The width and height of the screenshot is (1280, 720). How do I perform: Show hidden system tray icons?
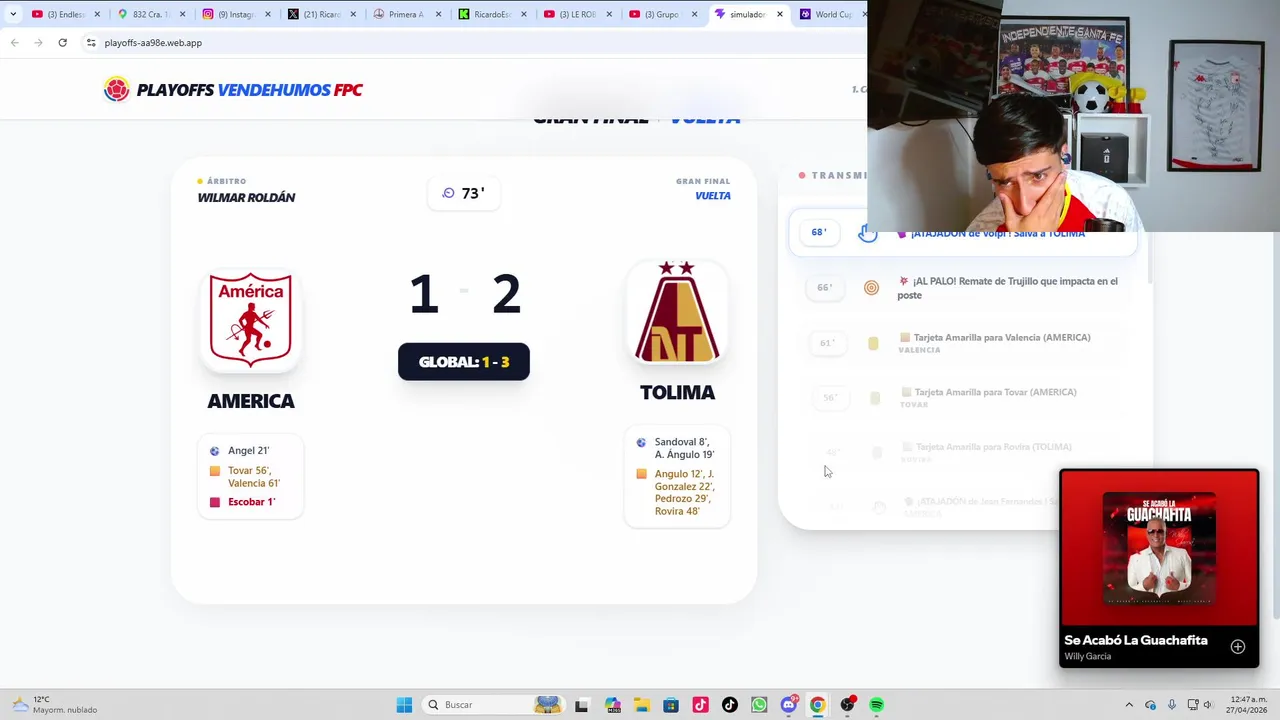point(1129,705)
